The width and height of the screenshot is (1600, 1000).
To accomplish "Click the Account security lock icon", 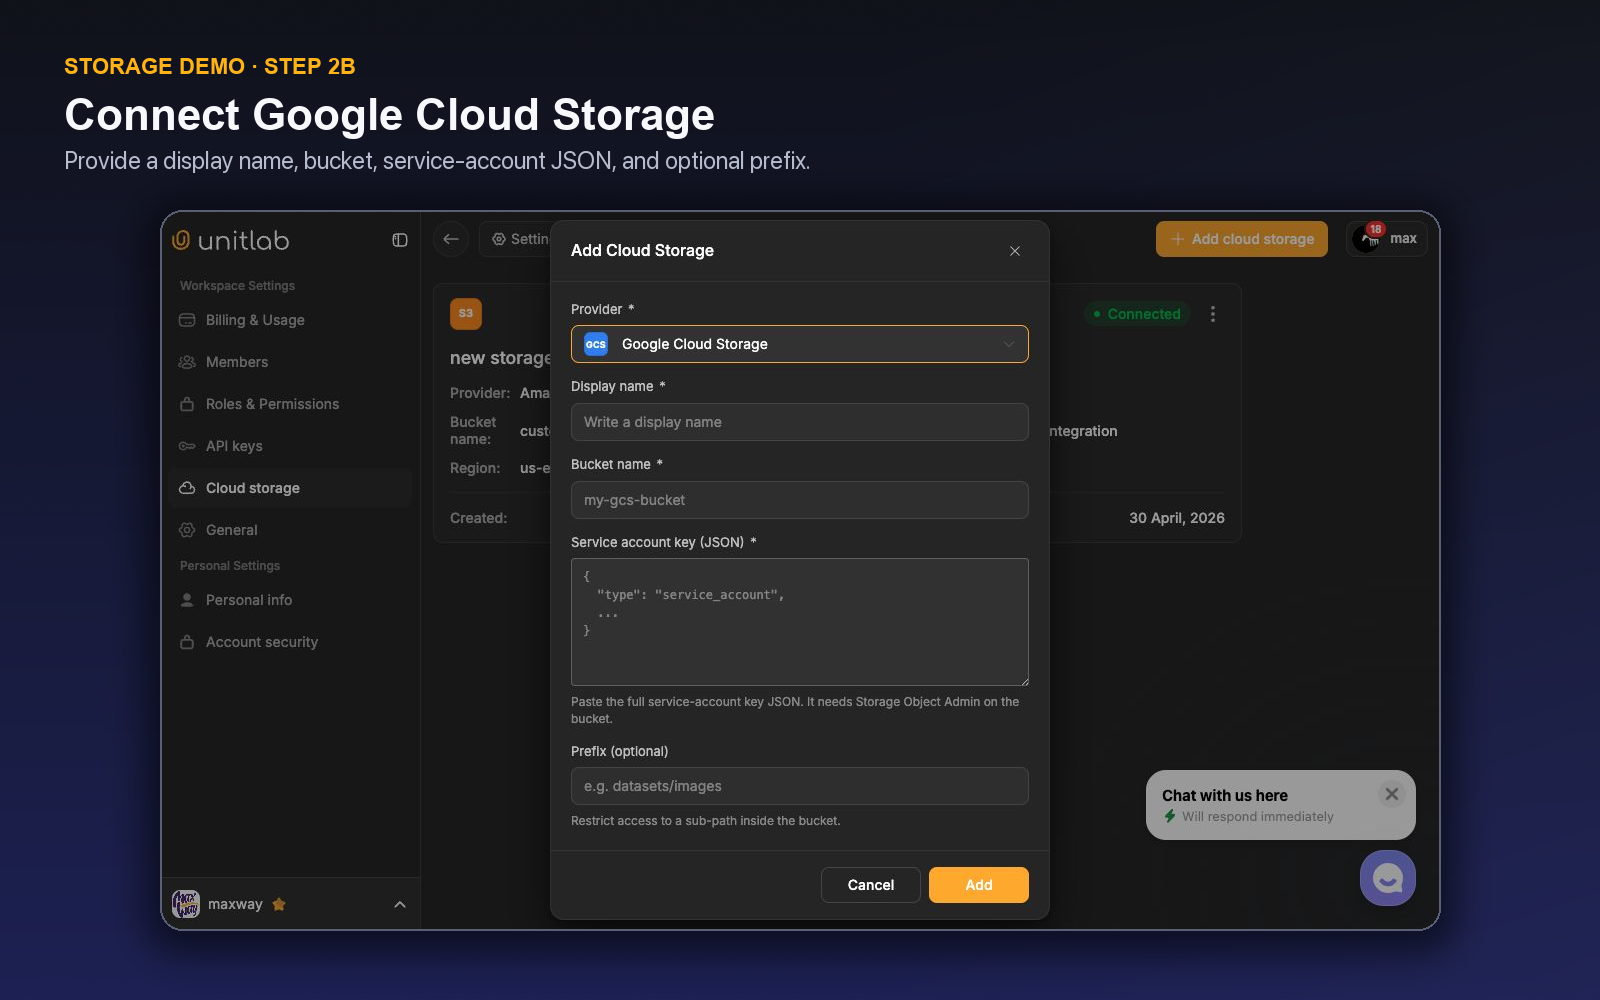I will point(187,642).
